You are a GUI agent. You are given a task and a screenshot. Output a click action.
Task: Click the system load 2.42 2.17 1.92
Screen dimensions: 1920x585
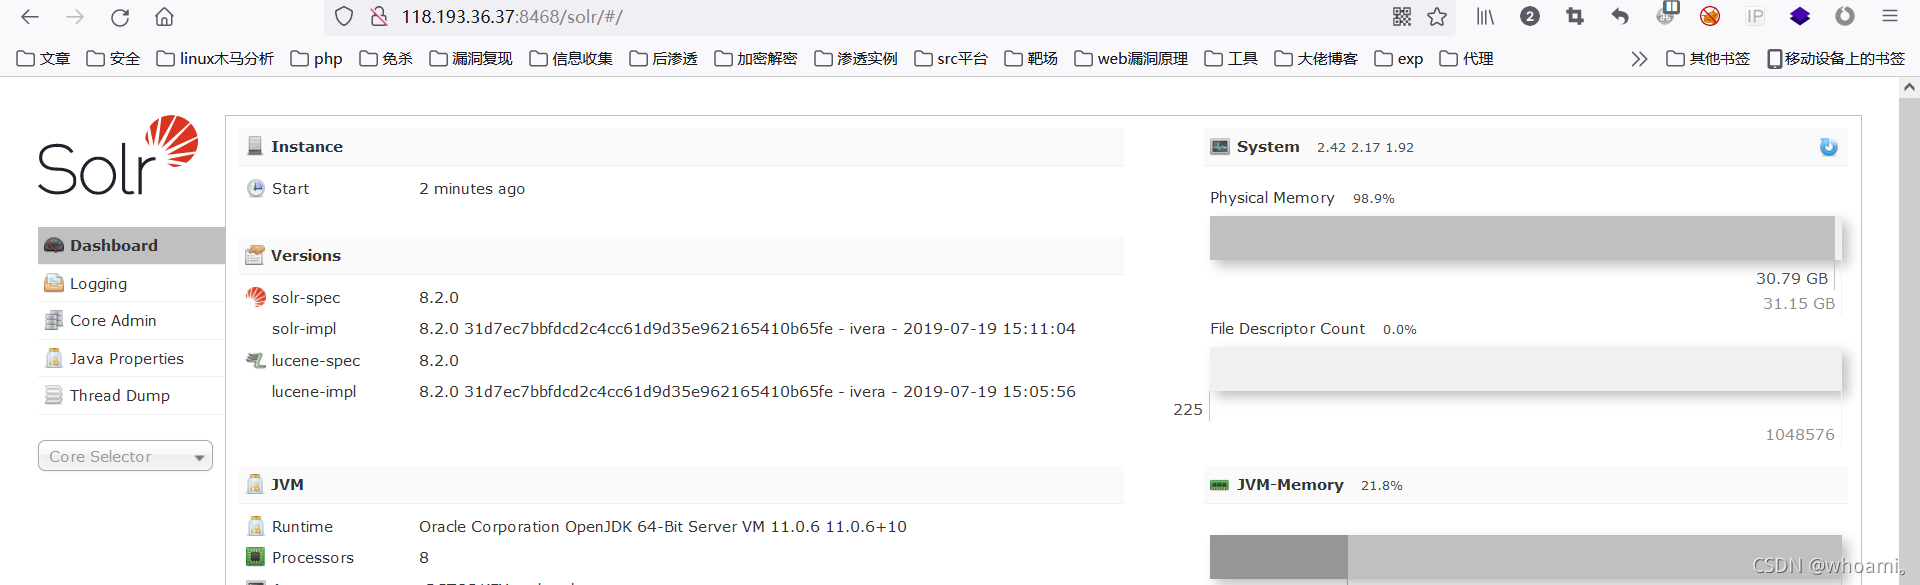click(1365, 147)
